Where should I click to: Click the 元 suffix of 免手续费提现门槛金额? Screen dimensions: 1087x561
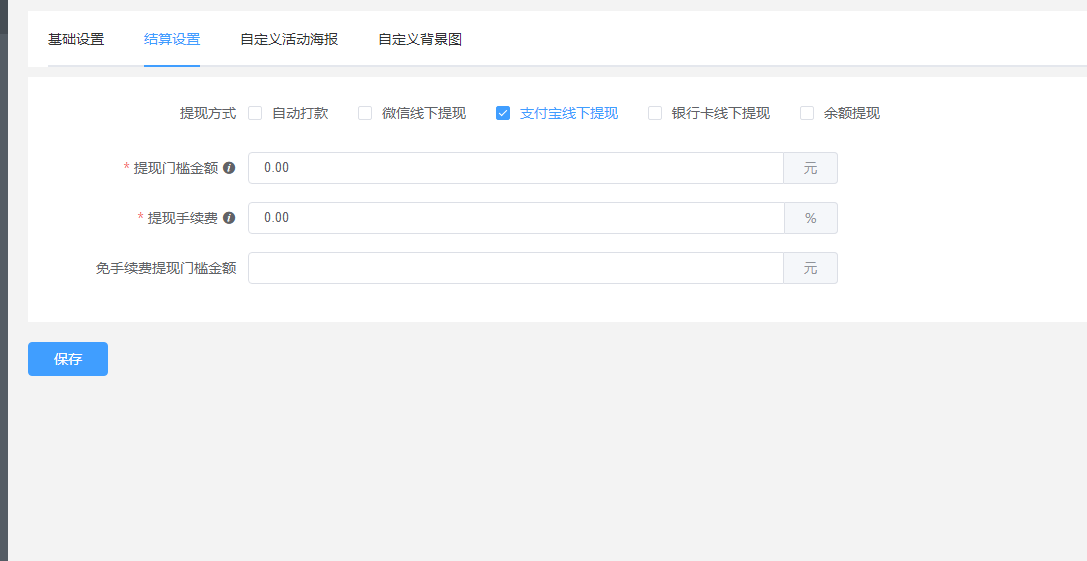810,268
